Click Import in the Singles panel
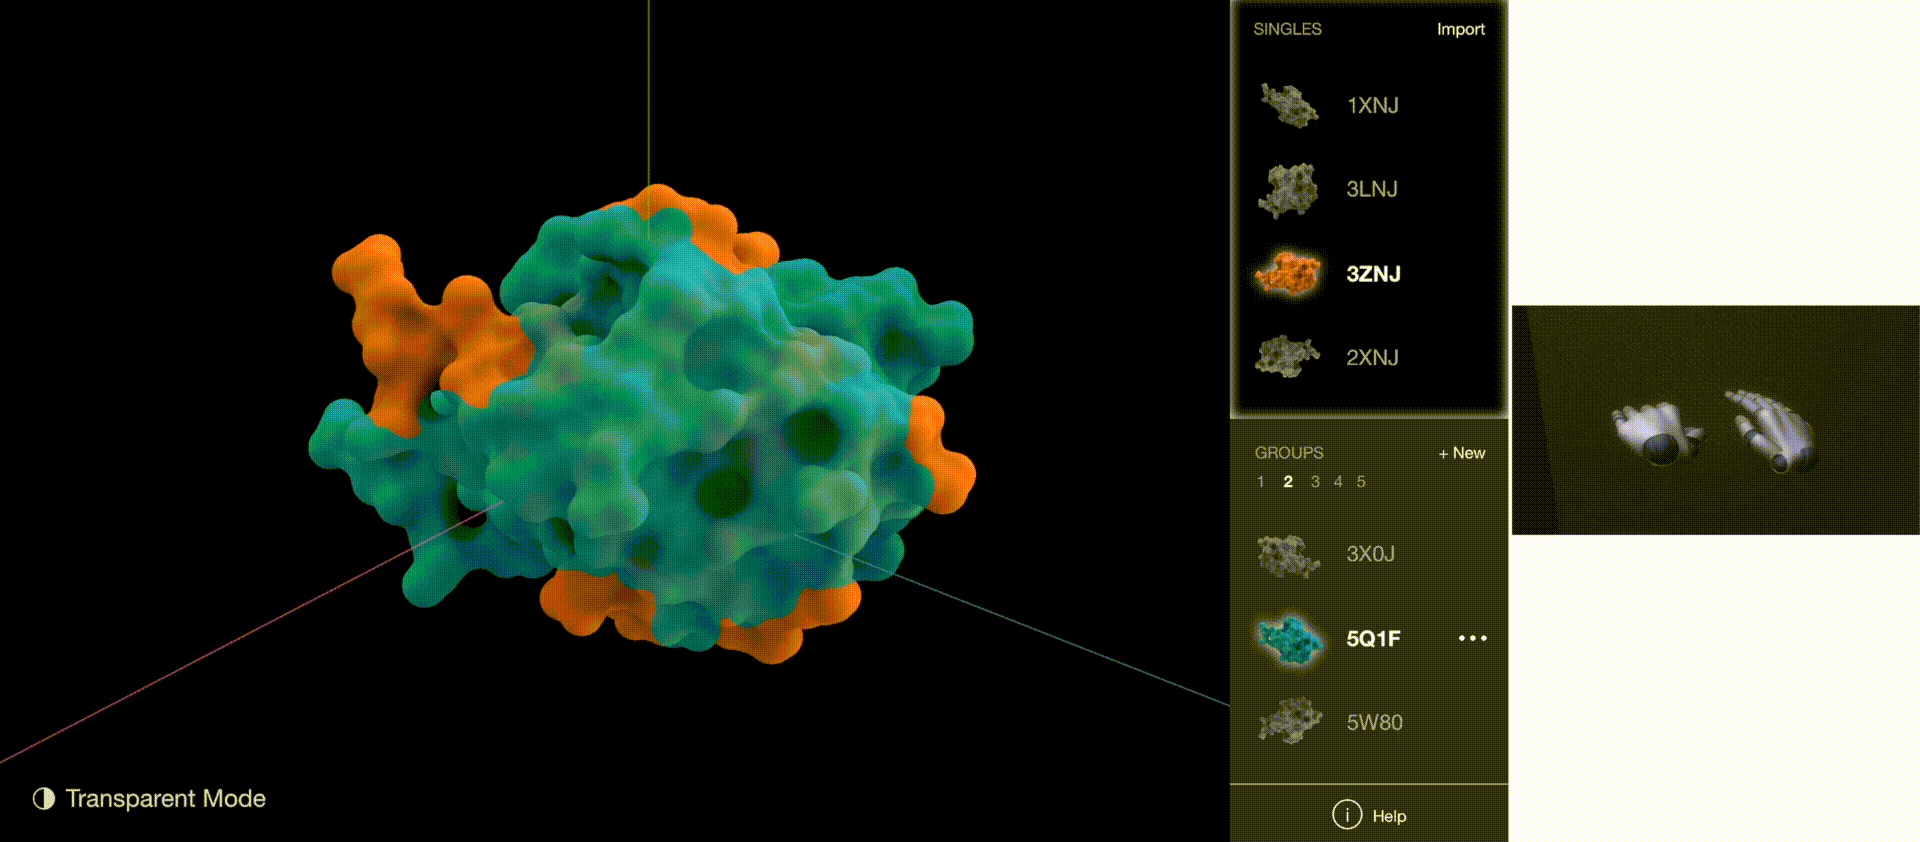This screenshot has height=842, width=1920. tap(1460, 29)
